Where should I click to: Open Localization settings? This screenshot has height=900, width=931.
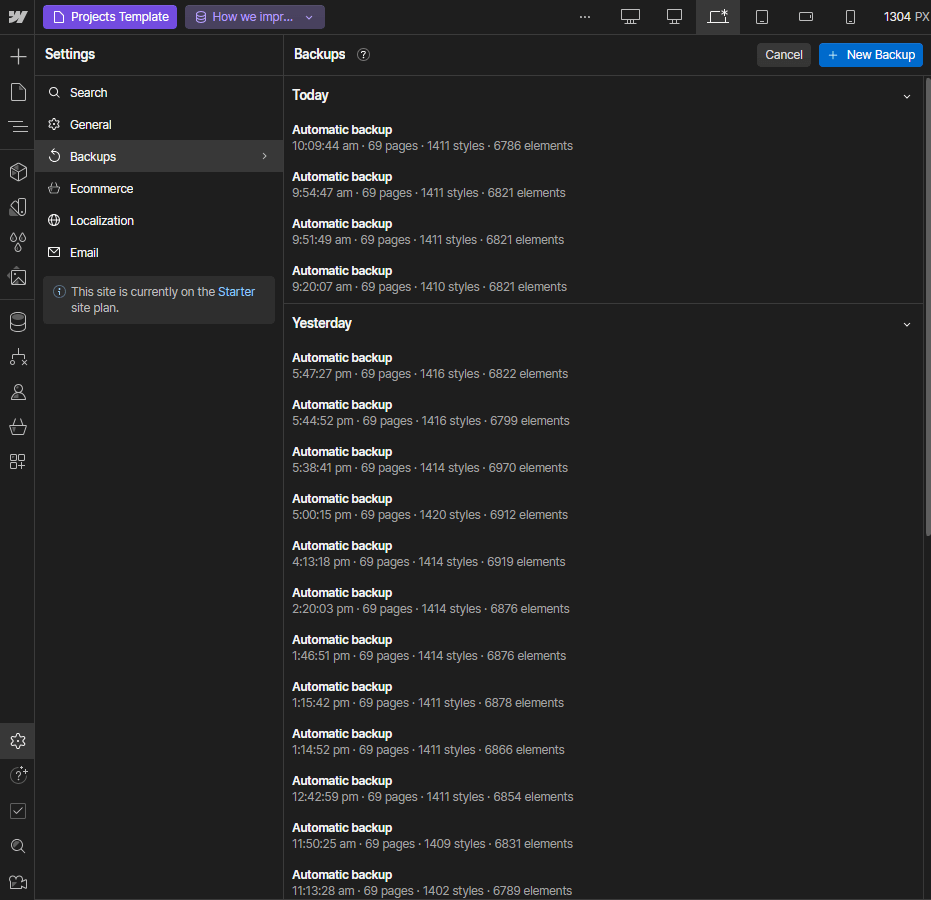click(100, 220)
